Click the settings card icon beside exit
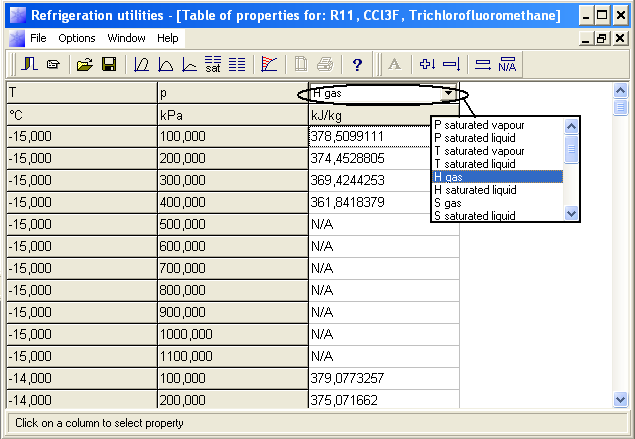This screenshot has width=635, height=439. point(53,64)
